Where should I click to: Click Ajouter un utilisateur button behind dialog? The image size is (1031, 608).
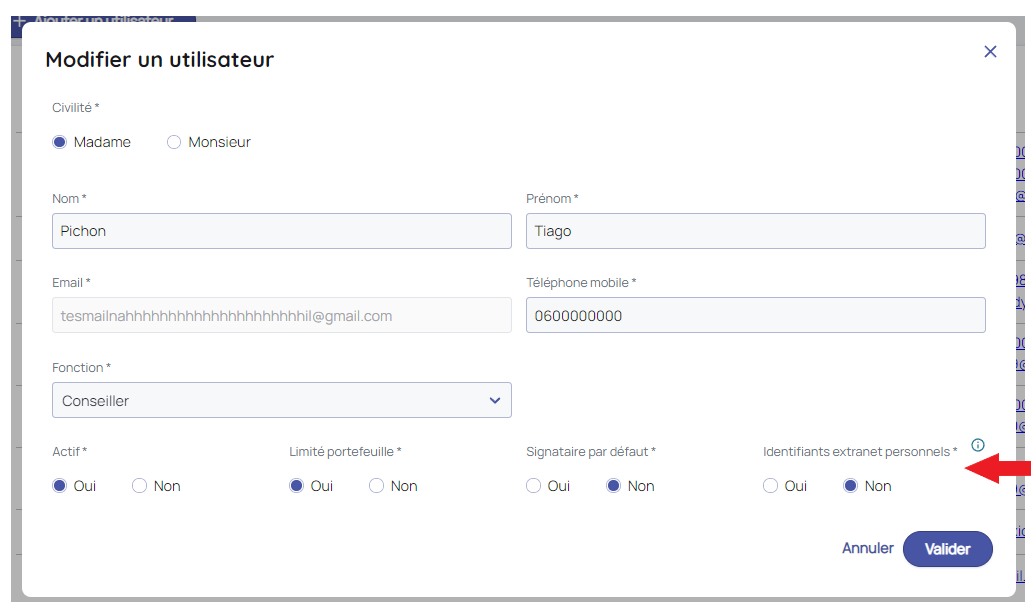click(100, 20)
